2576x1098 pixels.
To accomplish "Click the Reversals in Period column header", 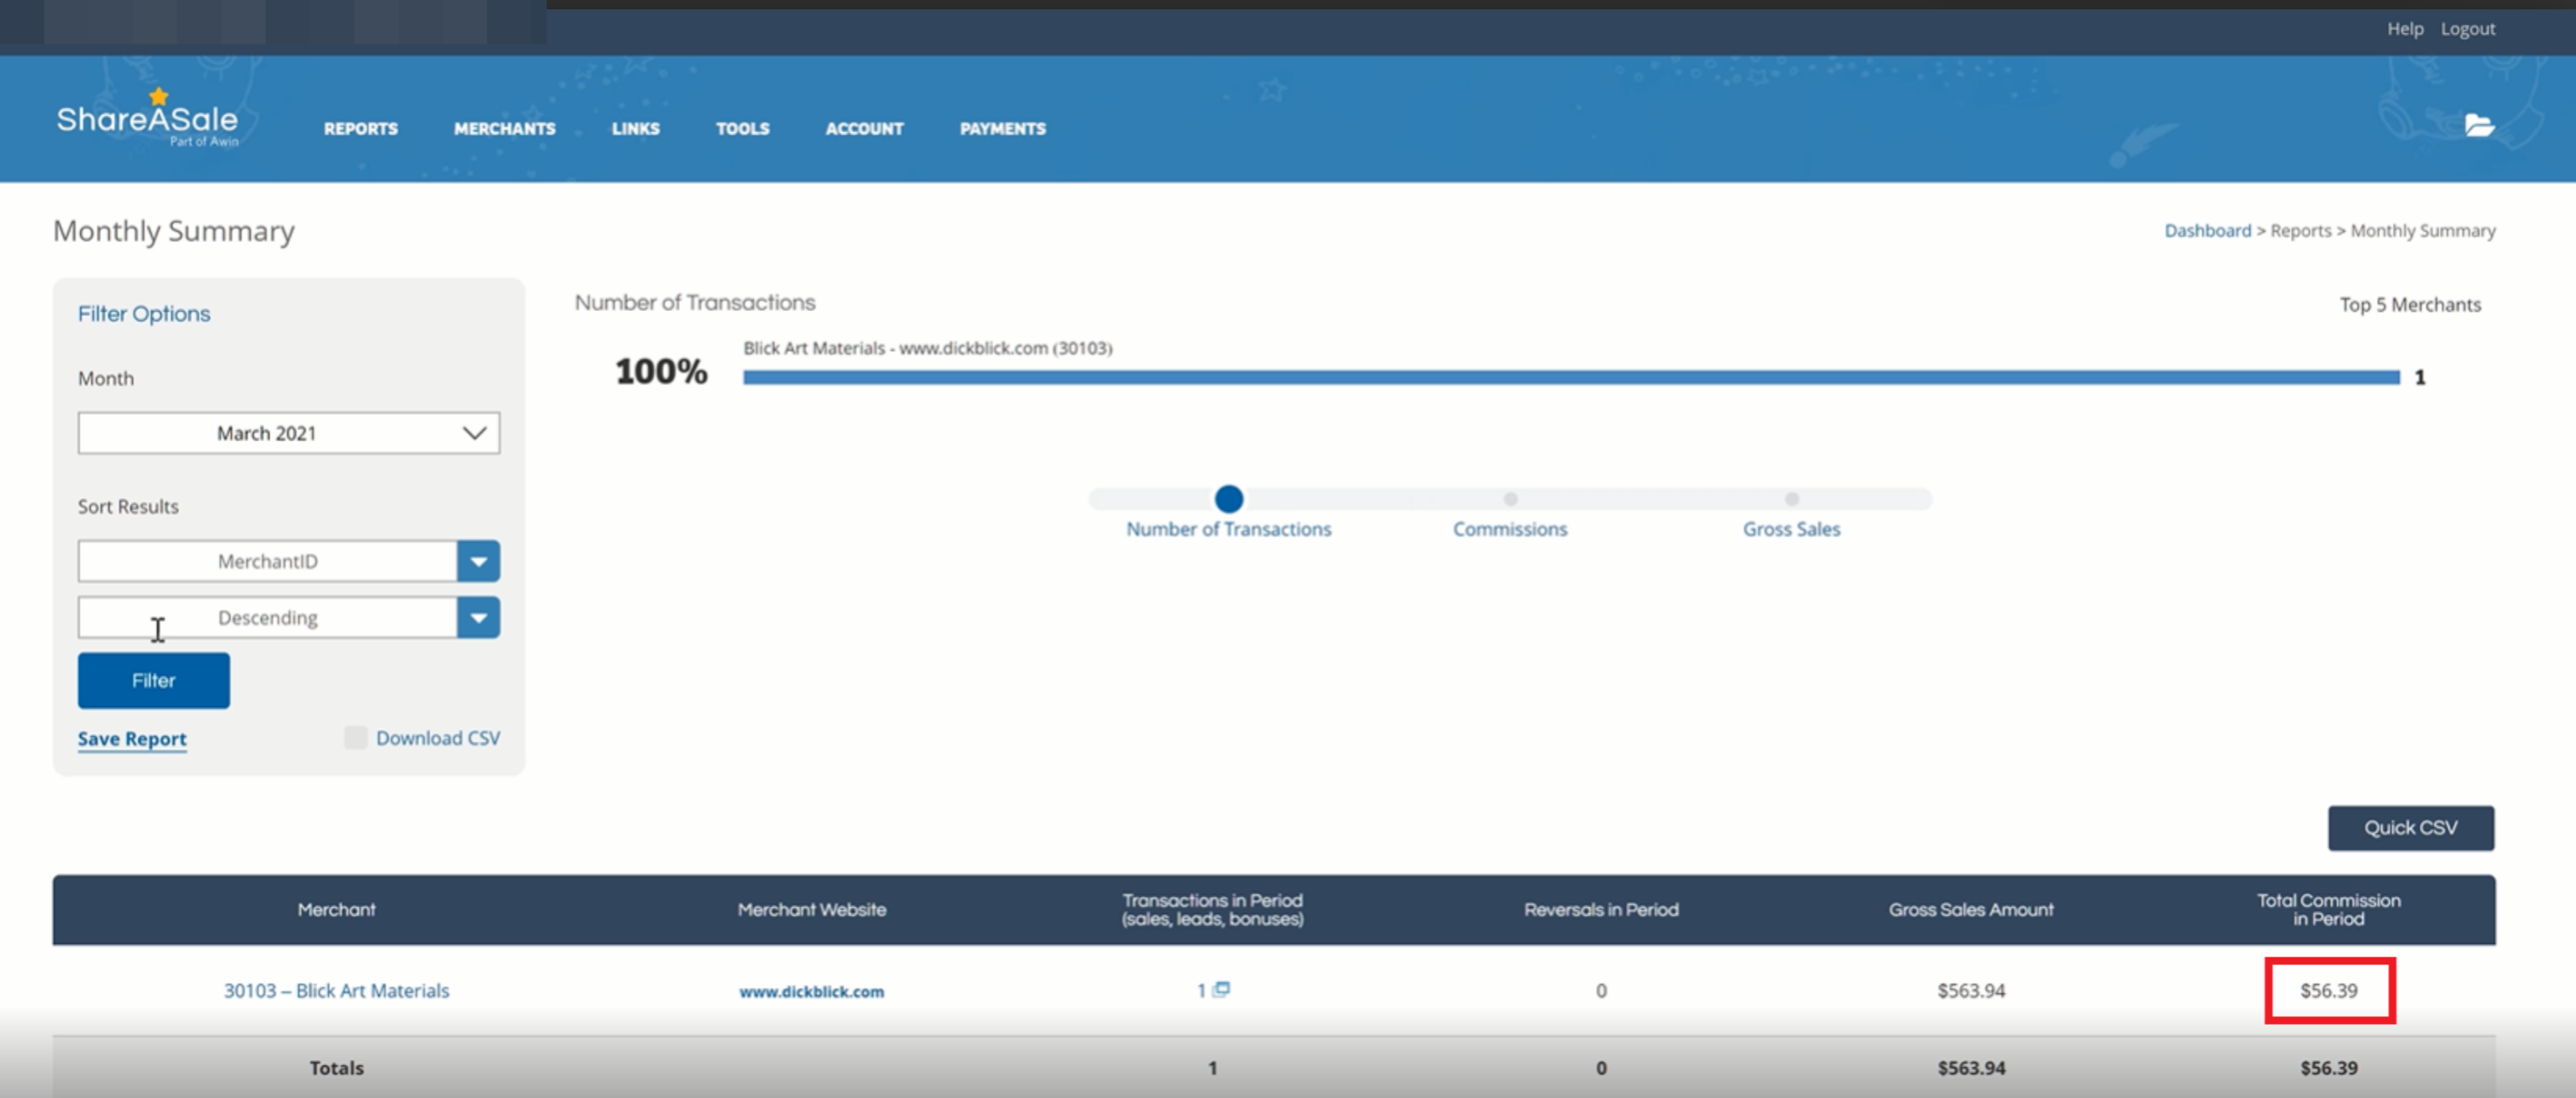I will click(x=1601, y=910).
